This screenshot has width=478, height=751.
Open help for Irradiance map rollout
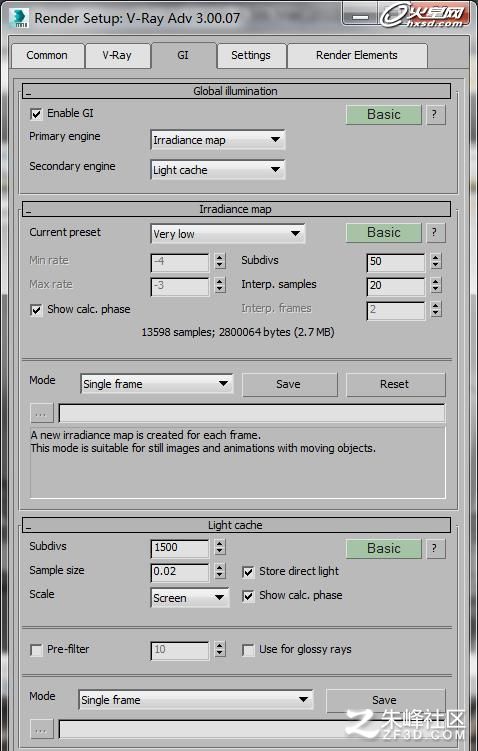[435, 232]
